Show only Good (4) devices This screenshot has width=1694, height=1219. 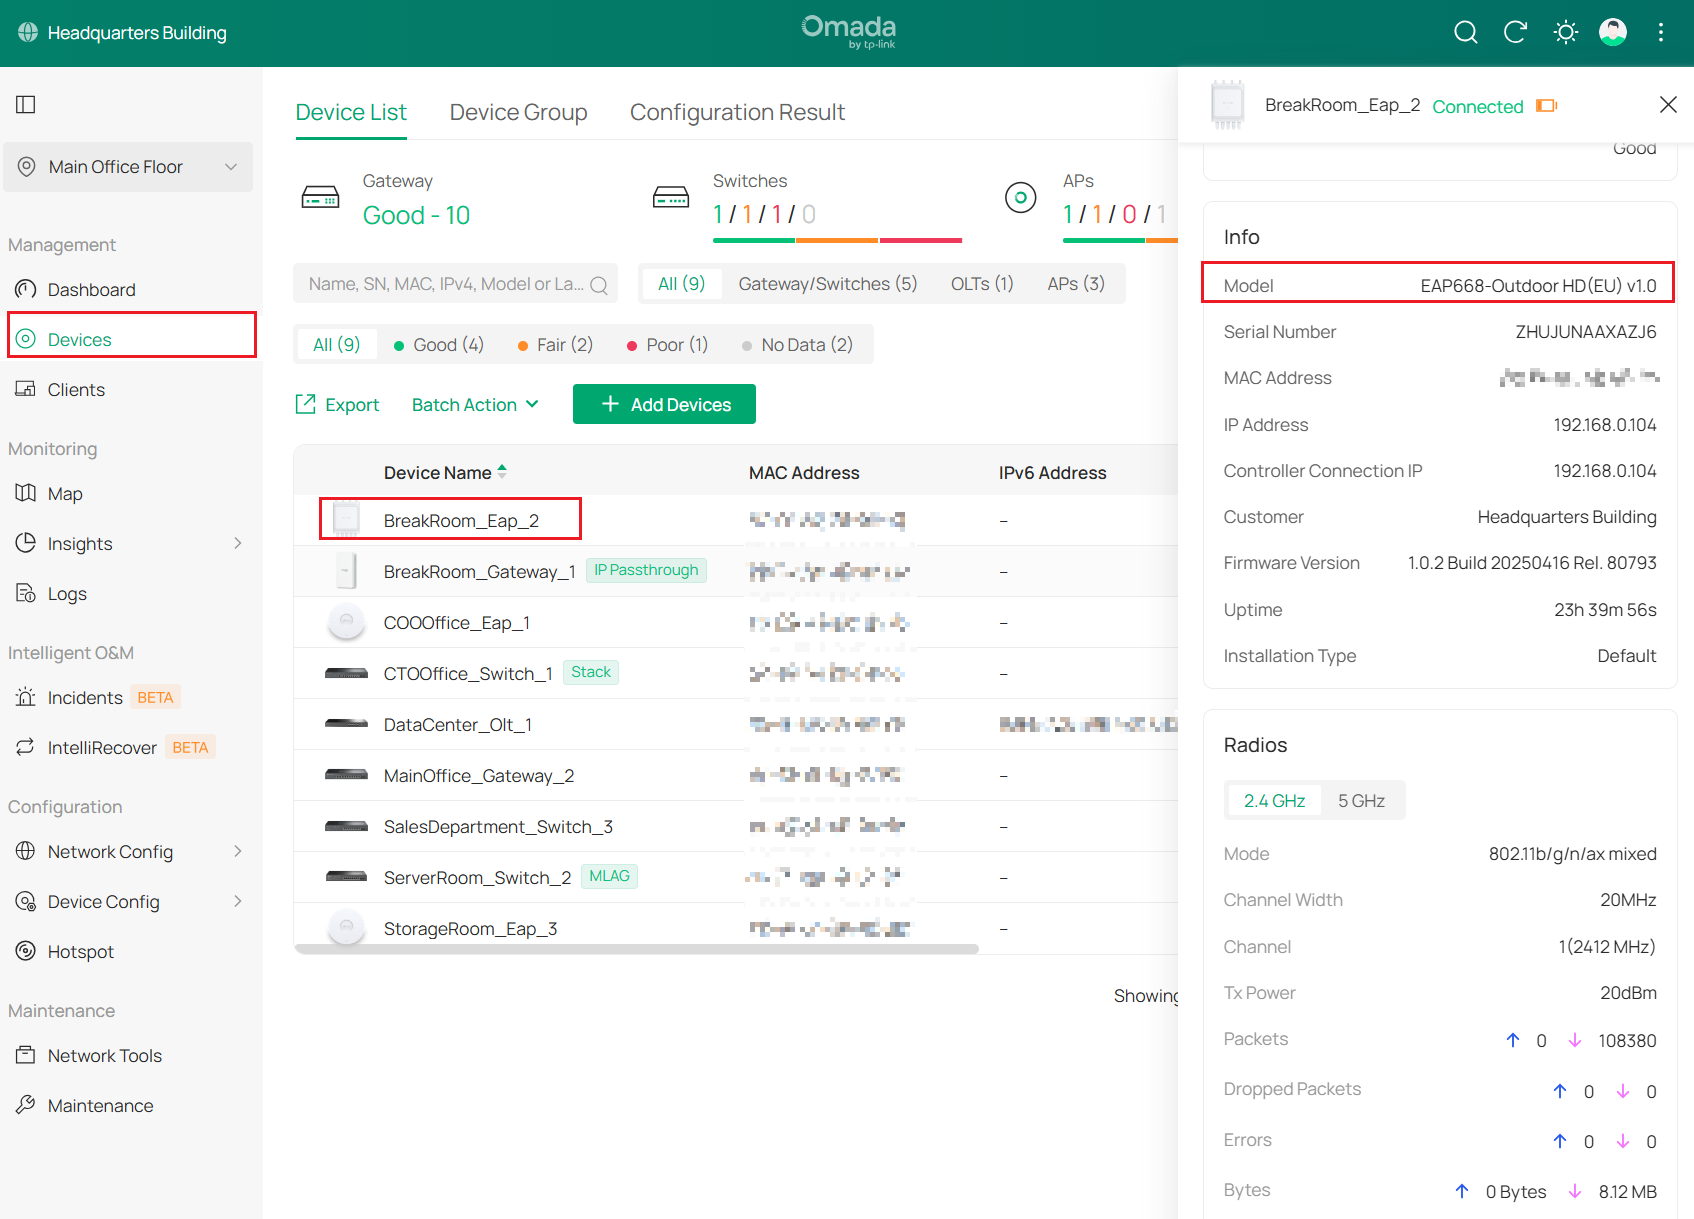pos(439,345)
